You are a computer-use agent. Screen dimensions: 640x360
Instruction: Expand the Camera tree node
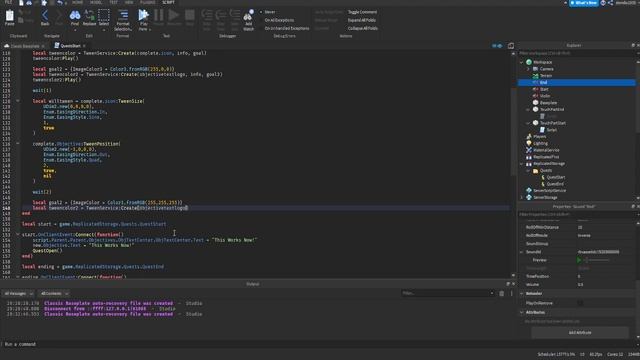point(528,69)
